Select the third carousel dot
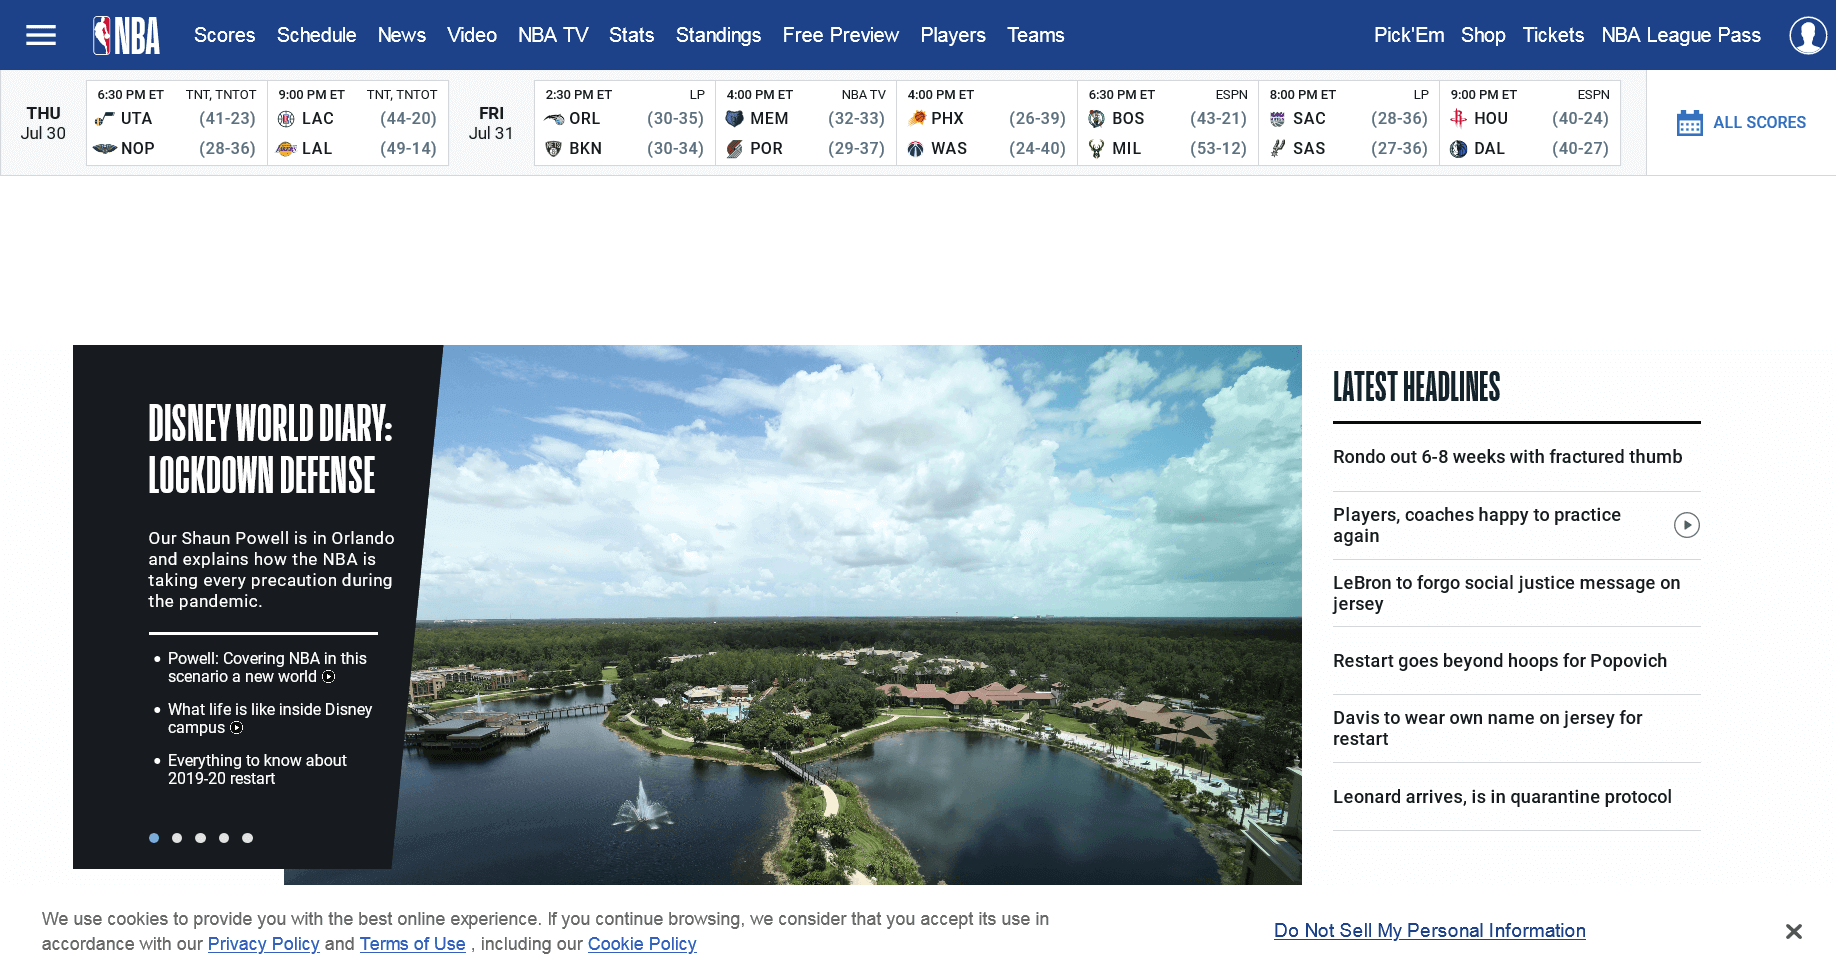The image size is (1836, 978). click(x=200, y=838)
